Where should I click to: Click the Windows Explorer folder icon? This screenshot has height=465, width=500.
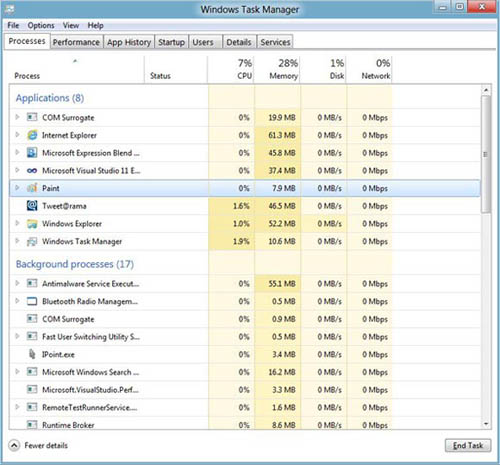click(x=32, y=224)
